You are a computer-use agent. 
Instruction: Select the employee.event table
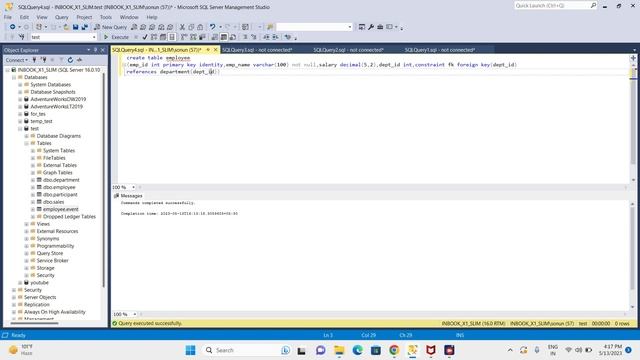coord(60,209)
